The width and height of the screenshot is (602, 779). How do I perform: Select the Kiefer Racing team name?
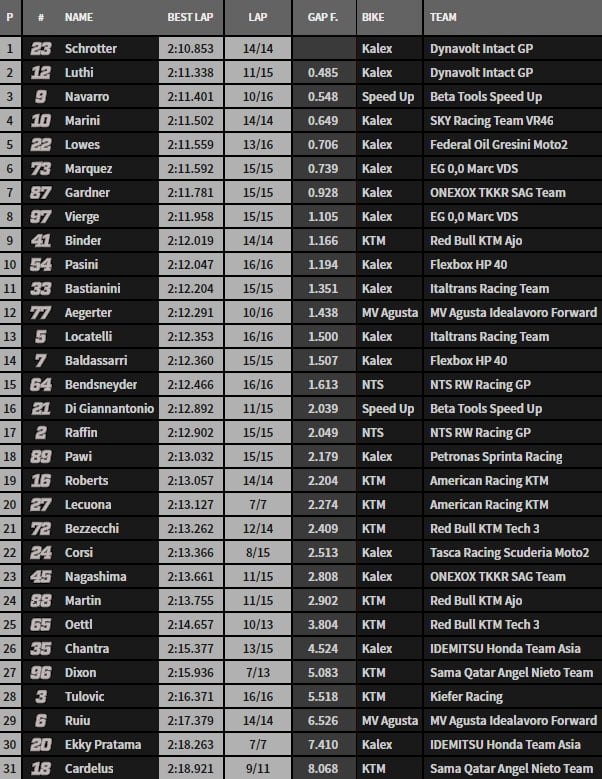point(466,696)
